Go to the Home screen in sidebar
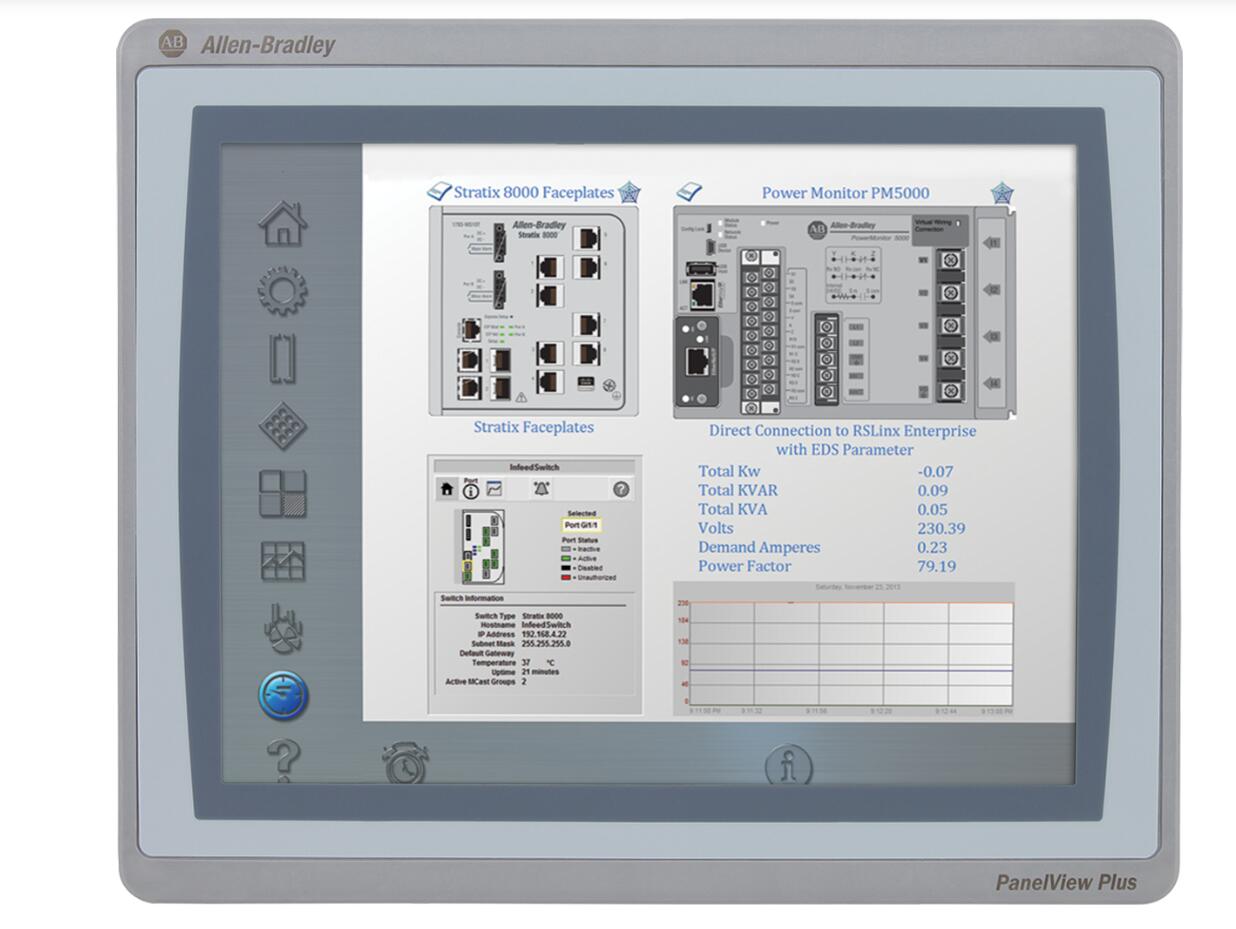 (x=283, y=223)
